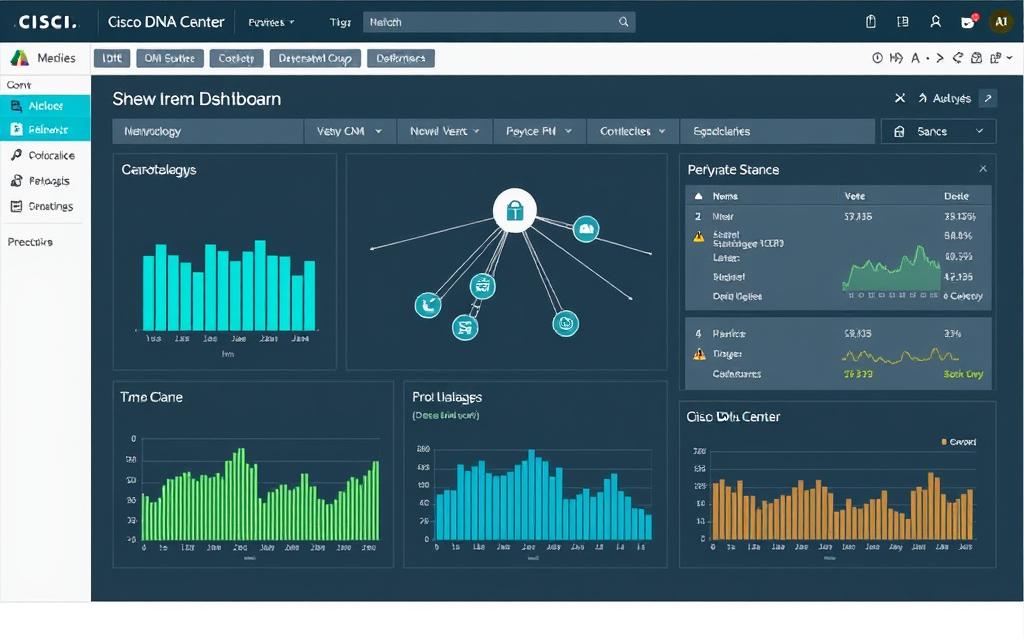The width and height of the screenshot is (1024, 640).
Task: Click green sparkline chart in Peryrate Stance
Action: pos(891,268)
